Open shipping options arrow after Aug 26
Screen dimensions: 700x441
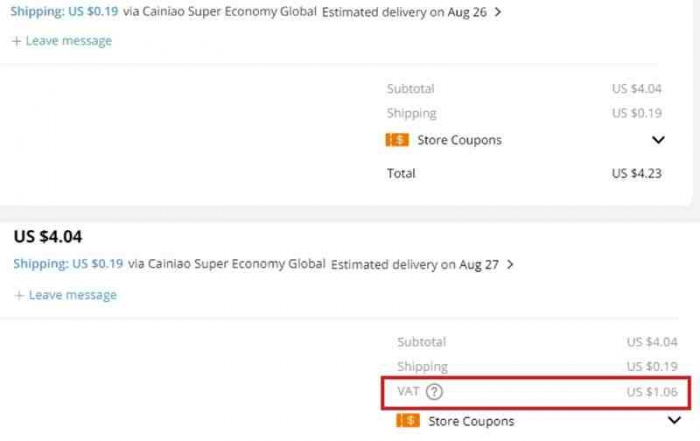click(x=498, y=12)
